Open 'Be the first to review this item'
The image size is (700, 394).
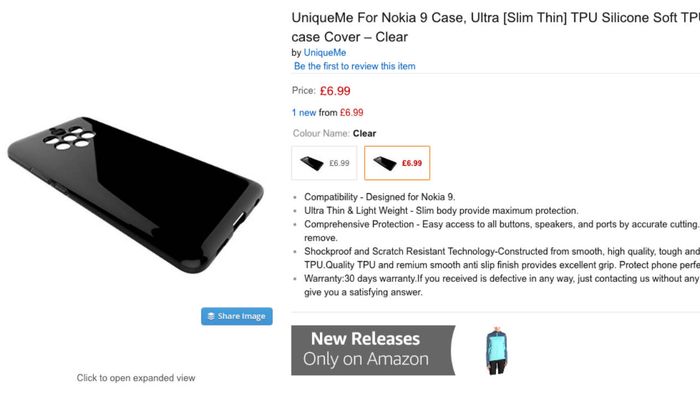click(x=354, y=66)
